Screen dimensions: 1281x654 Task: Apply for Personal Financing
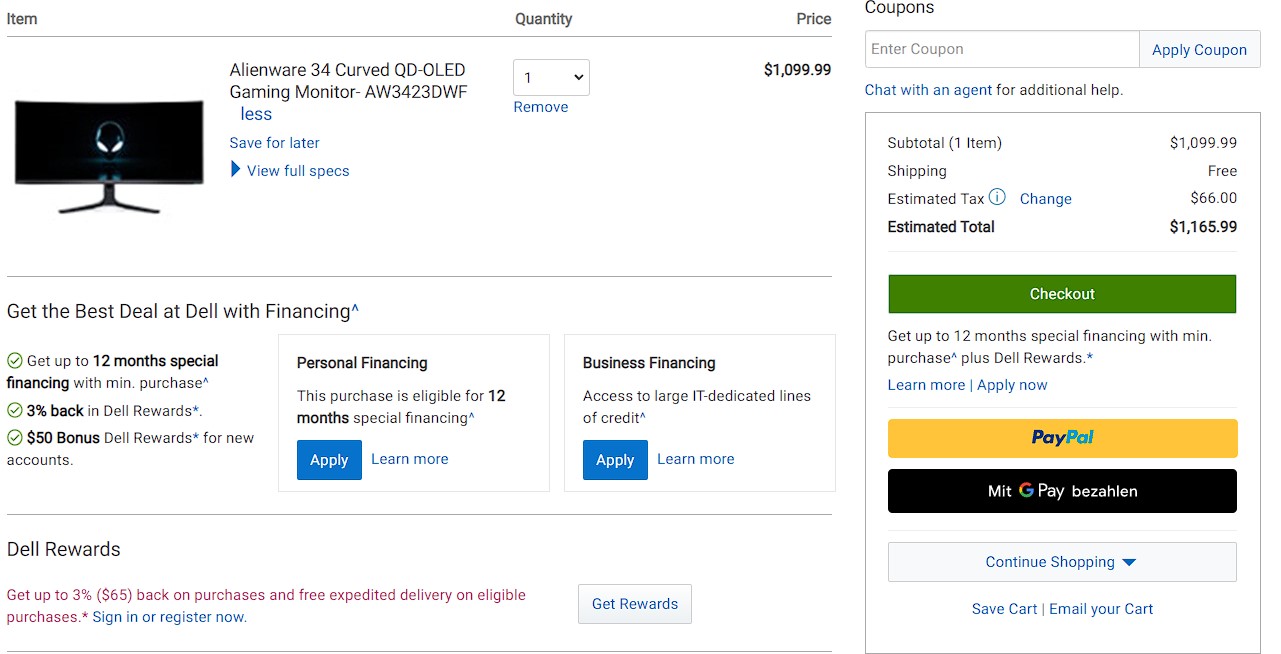[x=329, y=460]
